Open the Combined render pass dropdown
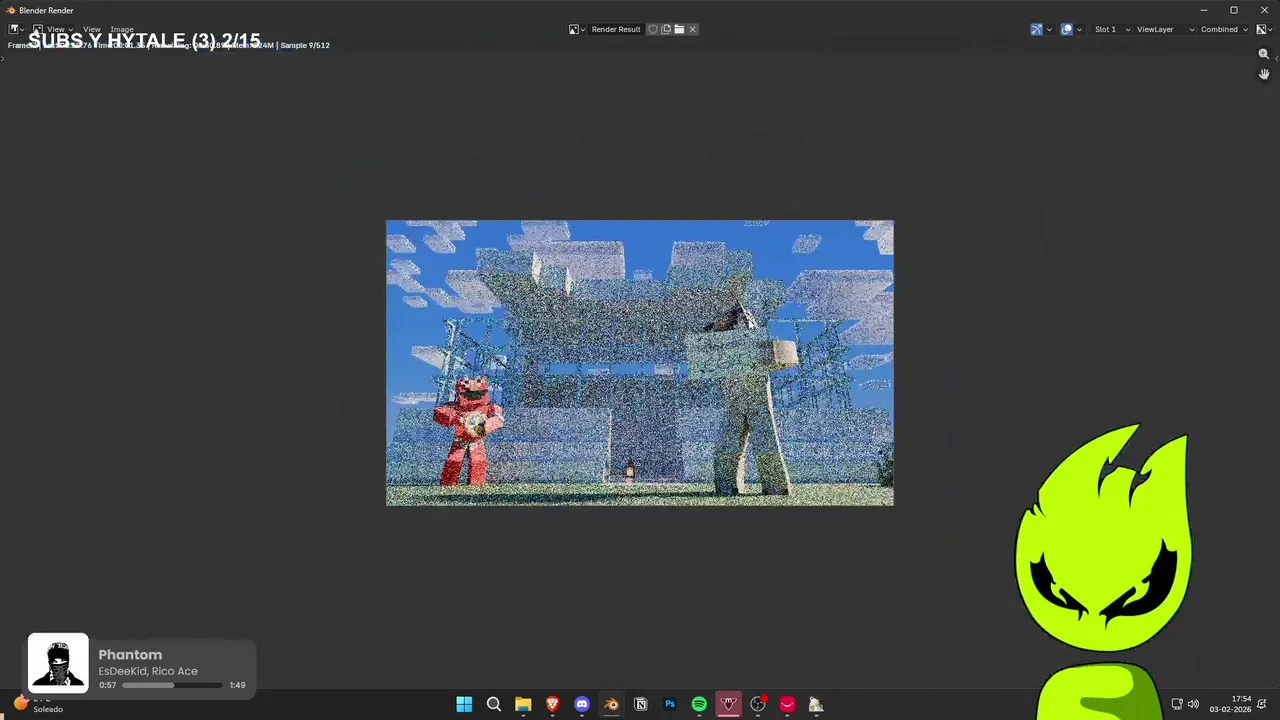Image resolution: width=1280 pixels, height=720 pixels. [1224, 29]
